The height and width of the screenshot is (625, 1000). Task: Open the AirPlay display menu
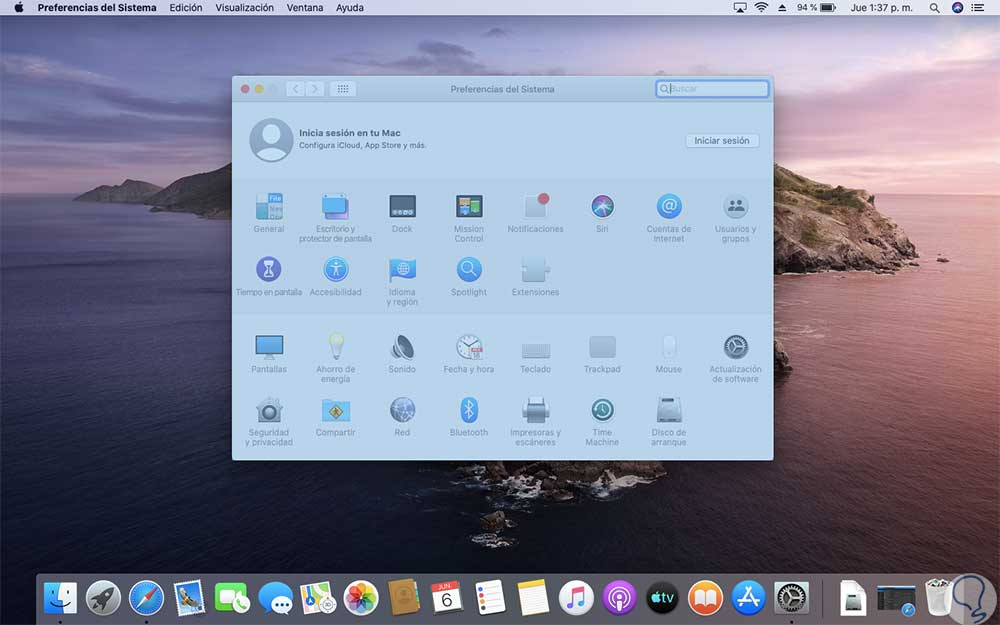[740, 8]
